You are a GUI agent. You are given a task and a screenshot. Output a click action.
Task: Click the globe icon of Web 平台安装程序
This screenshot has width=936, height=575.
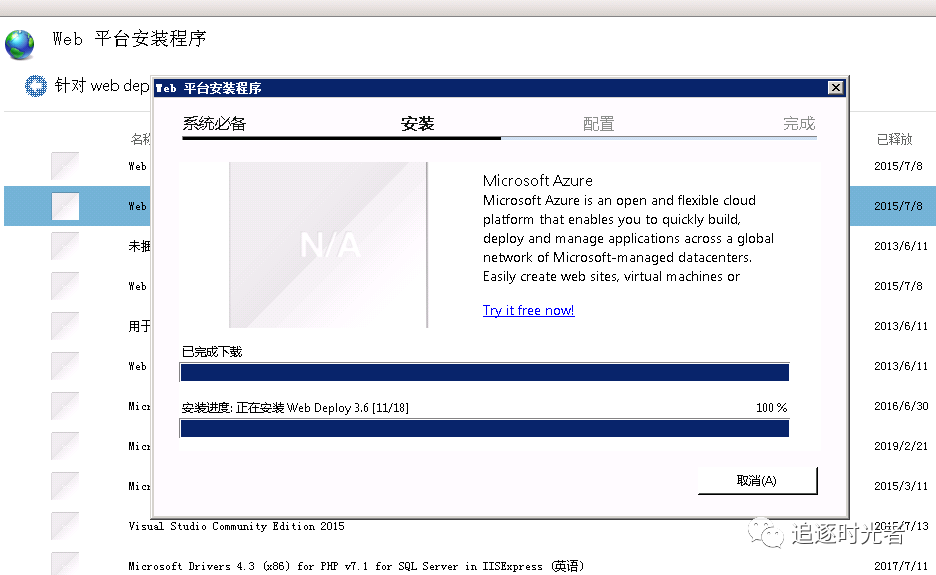click(x=20, y=45)
